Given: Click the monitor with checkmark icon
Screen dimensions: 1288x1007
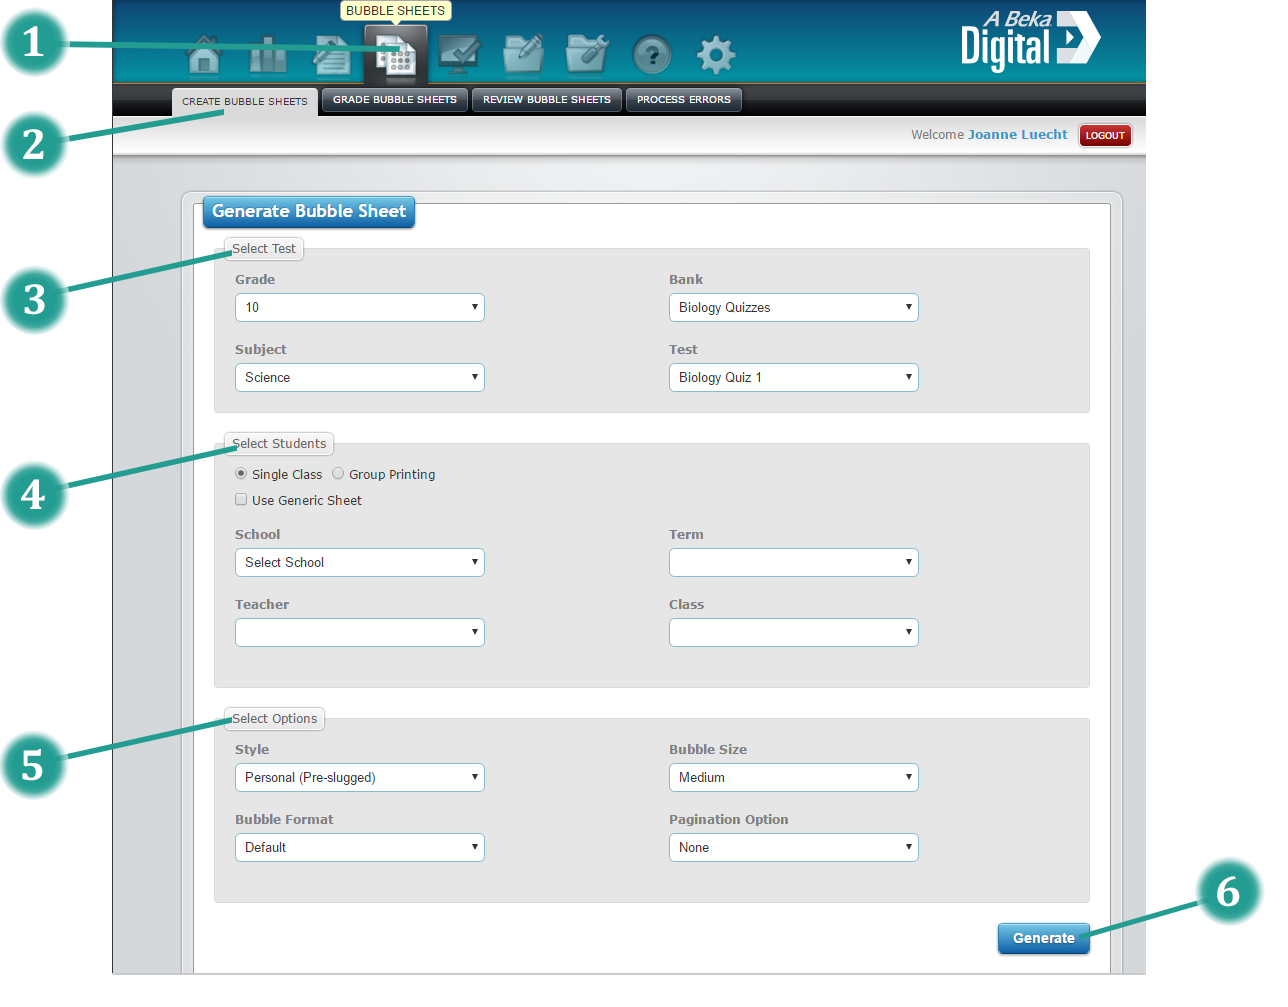Looking at the screenshot, I should 459,55.
